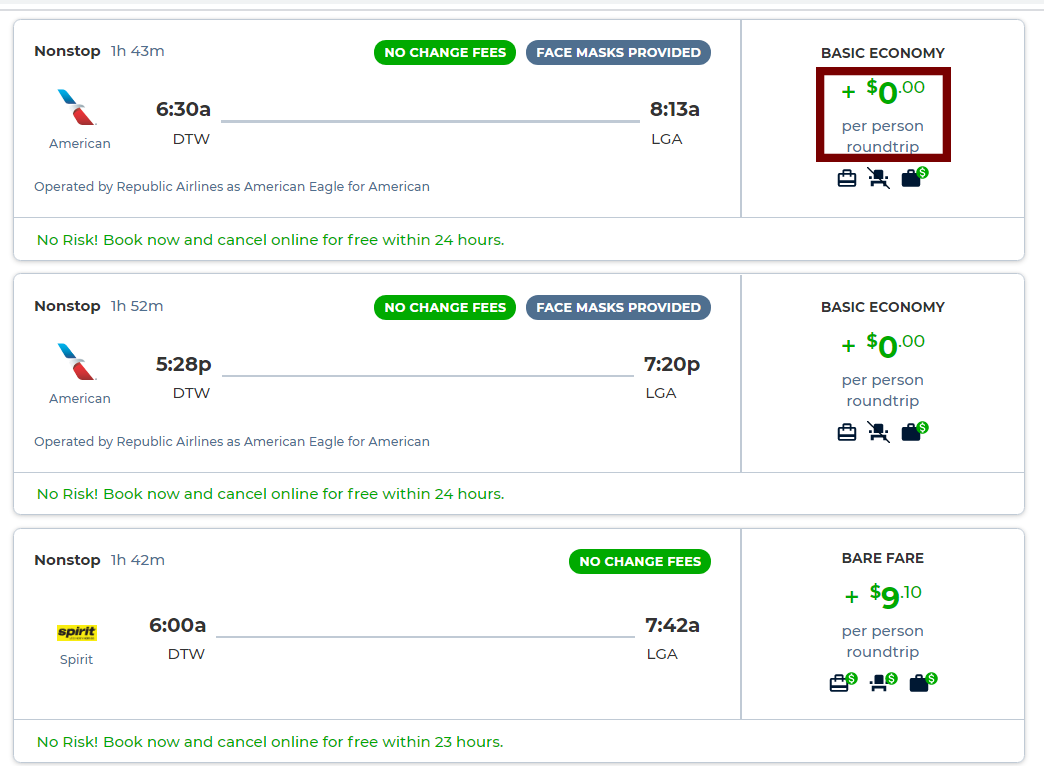Viewport: 1044px width, 766px height.
Task: Click Face Masks Provided badge on 6:30a flight
Action: pos(618,53)
